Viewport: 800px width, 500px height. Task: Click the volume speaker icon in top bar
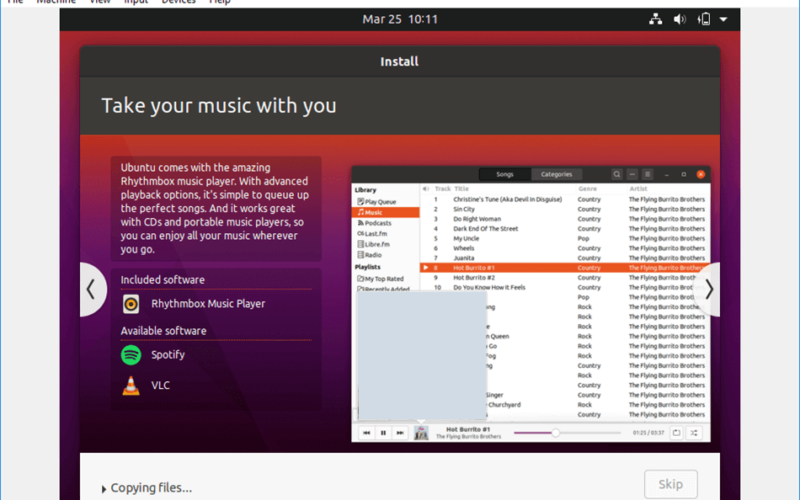680,19
